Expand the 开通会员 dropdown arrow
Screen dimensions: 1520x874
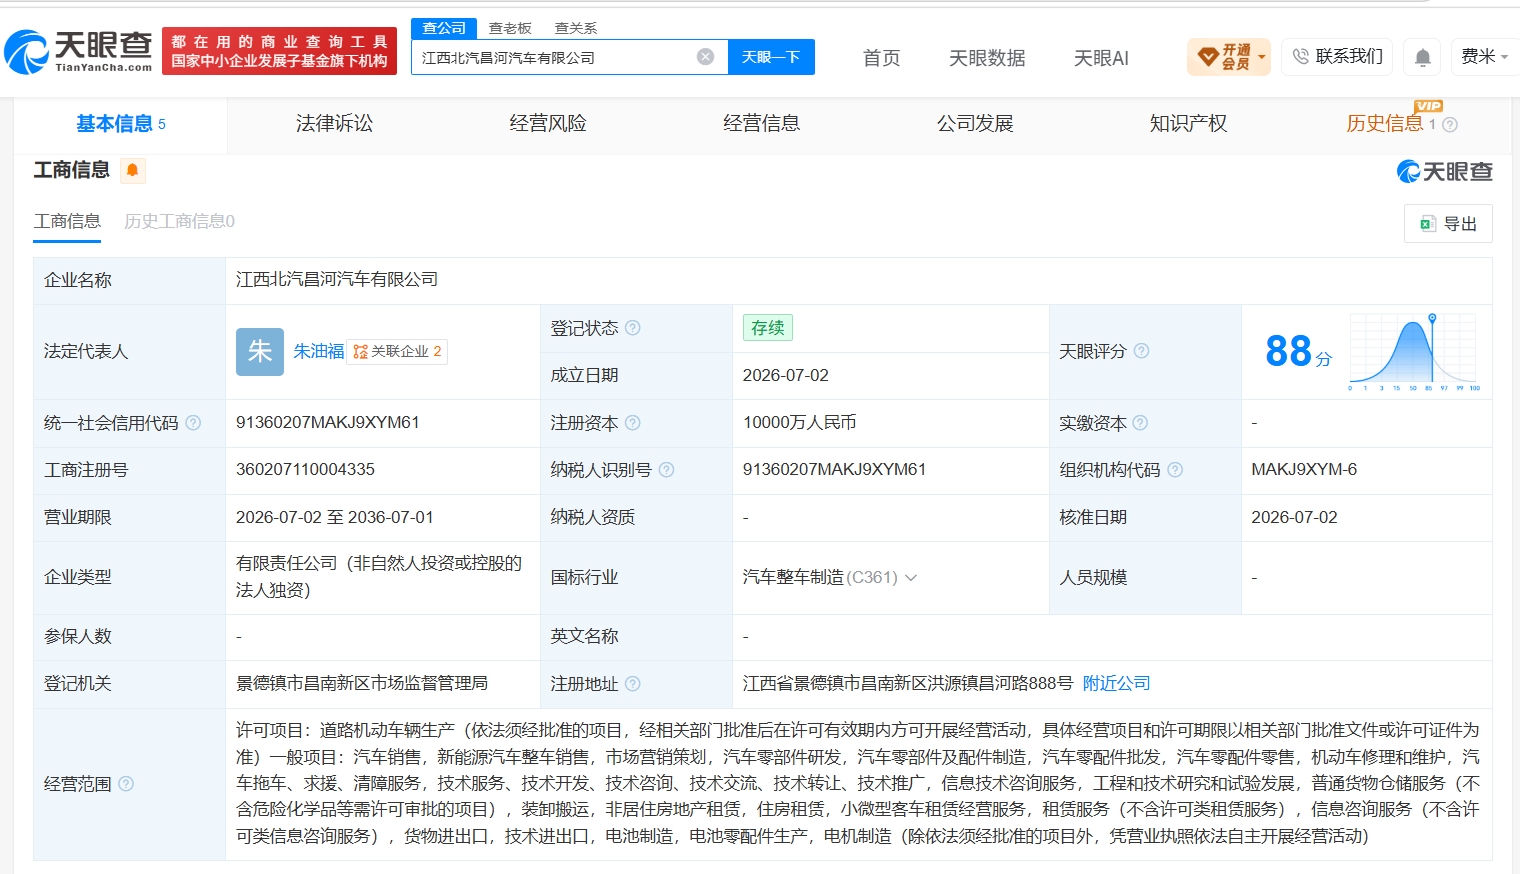1262,57
